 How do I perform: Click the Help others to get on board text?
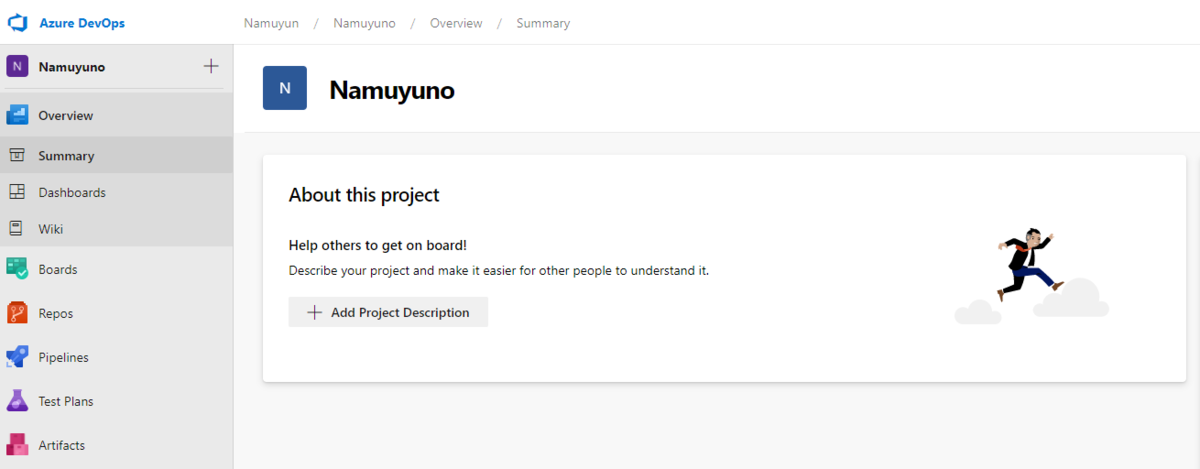tap(378, 245)
